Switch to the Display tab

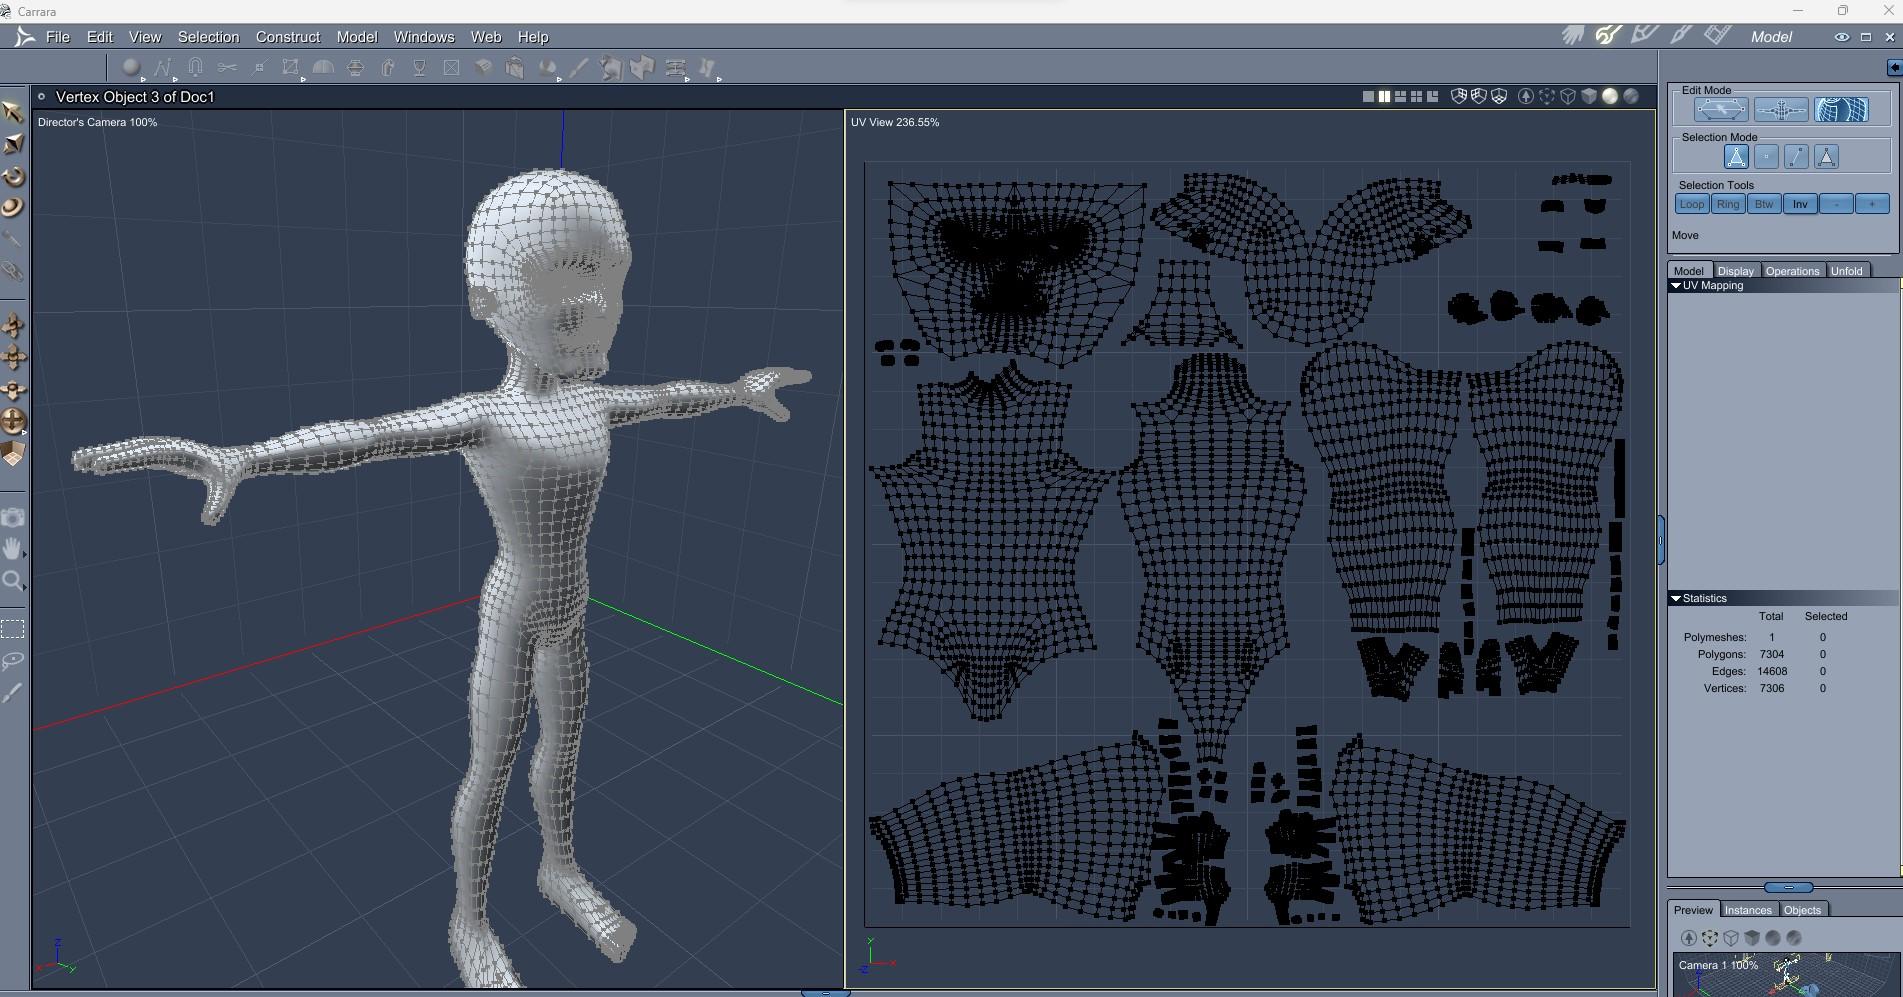(x=1736, y=271)
